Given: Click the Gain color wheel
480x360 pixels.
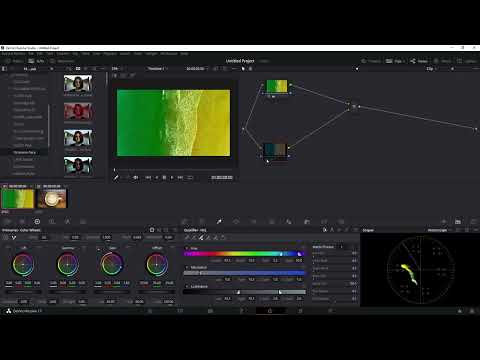Looking at the screenshot, I should [112, 264].
